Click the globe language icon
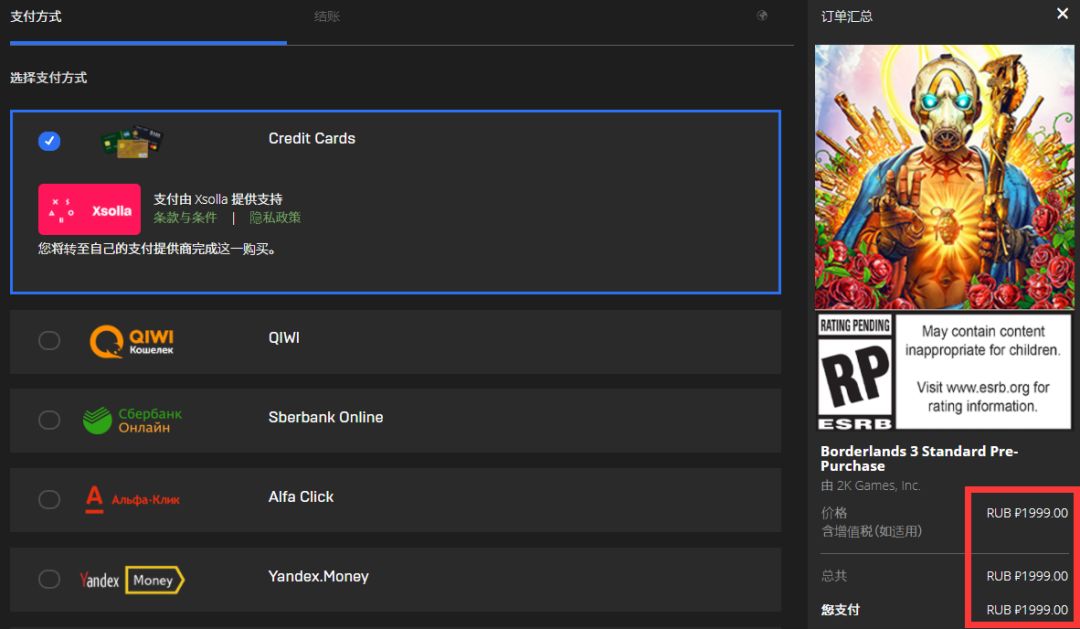 click(x=763, y=16)
